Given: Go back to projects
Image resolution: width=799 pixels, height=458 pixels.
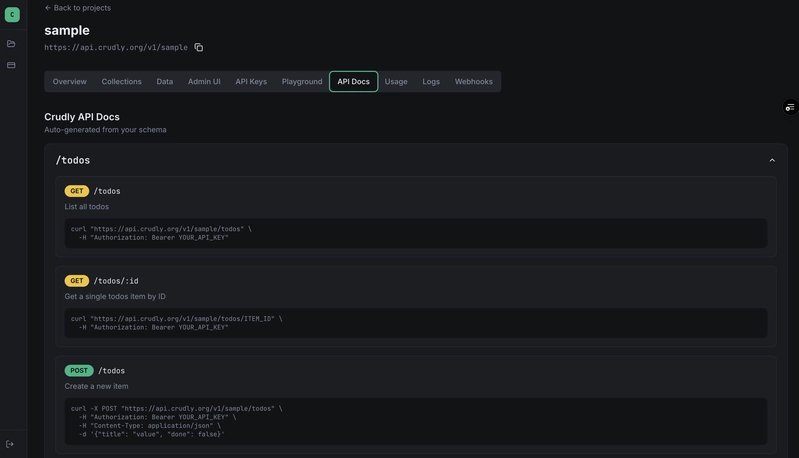Looking at the screenshot, I should [x=77, y=8].
